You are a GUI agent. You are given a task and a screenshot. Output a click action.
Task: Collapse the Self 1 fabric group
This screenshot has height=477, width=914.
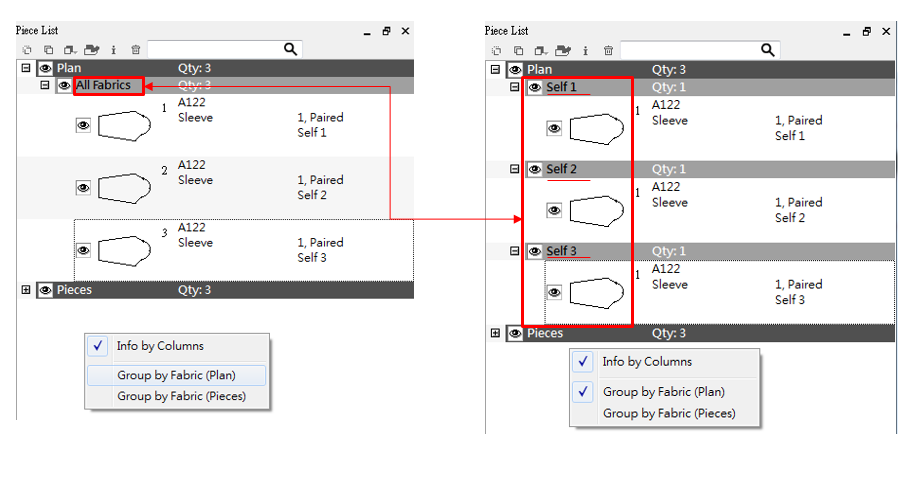click(515, 87)
